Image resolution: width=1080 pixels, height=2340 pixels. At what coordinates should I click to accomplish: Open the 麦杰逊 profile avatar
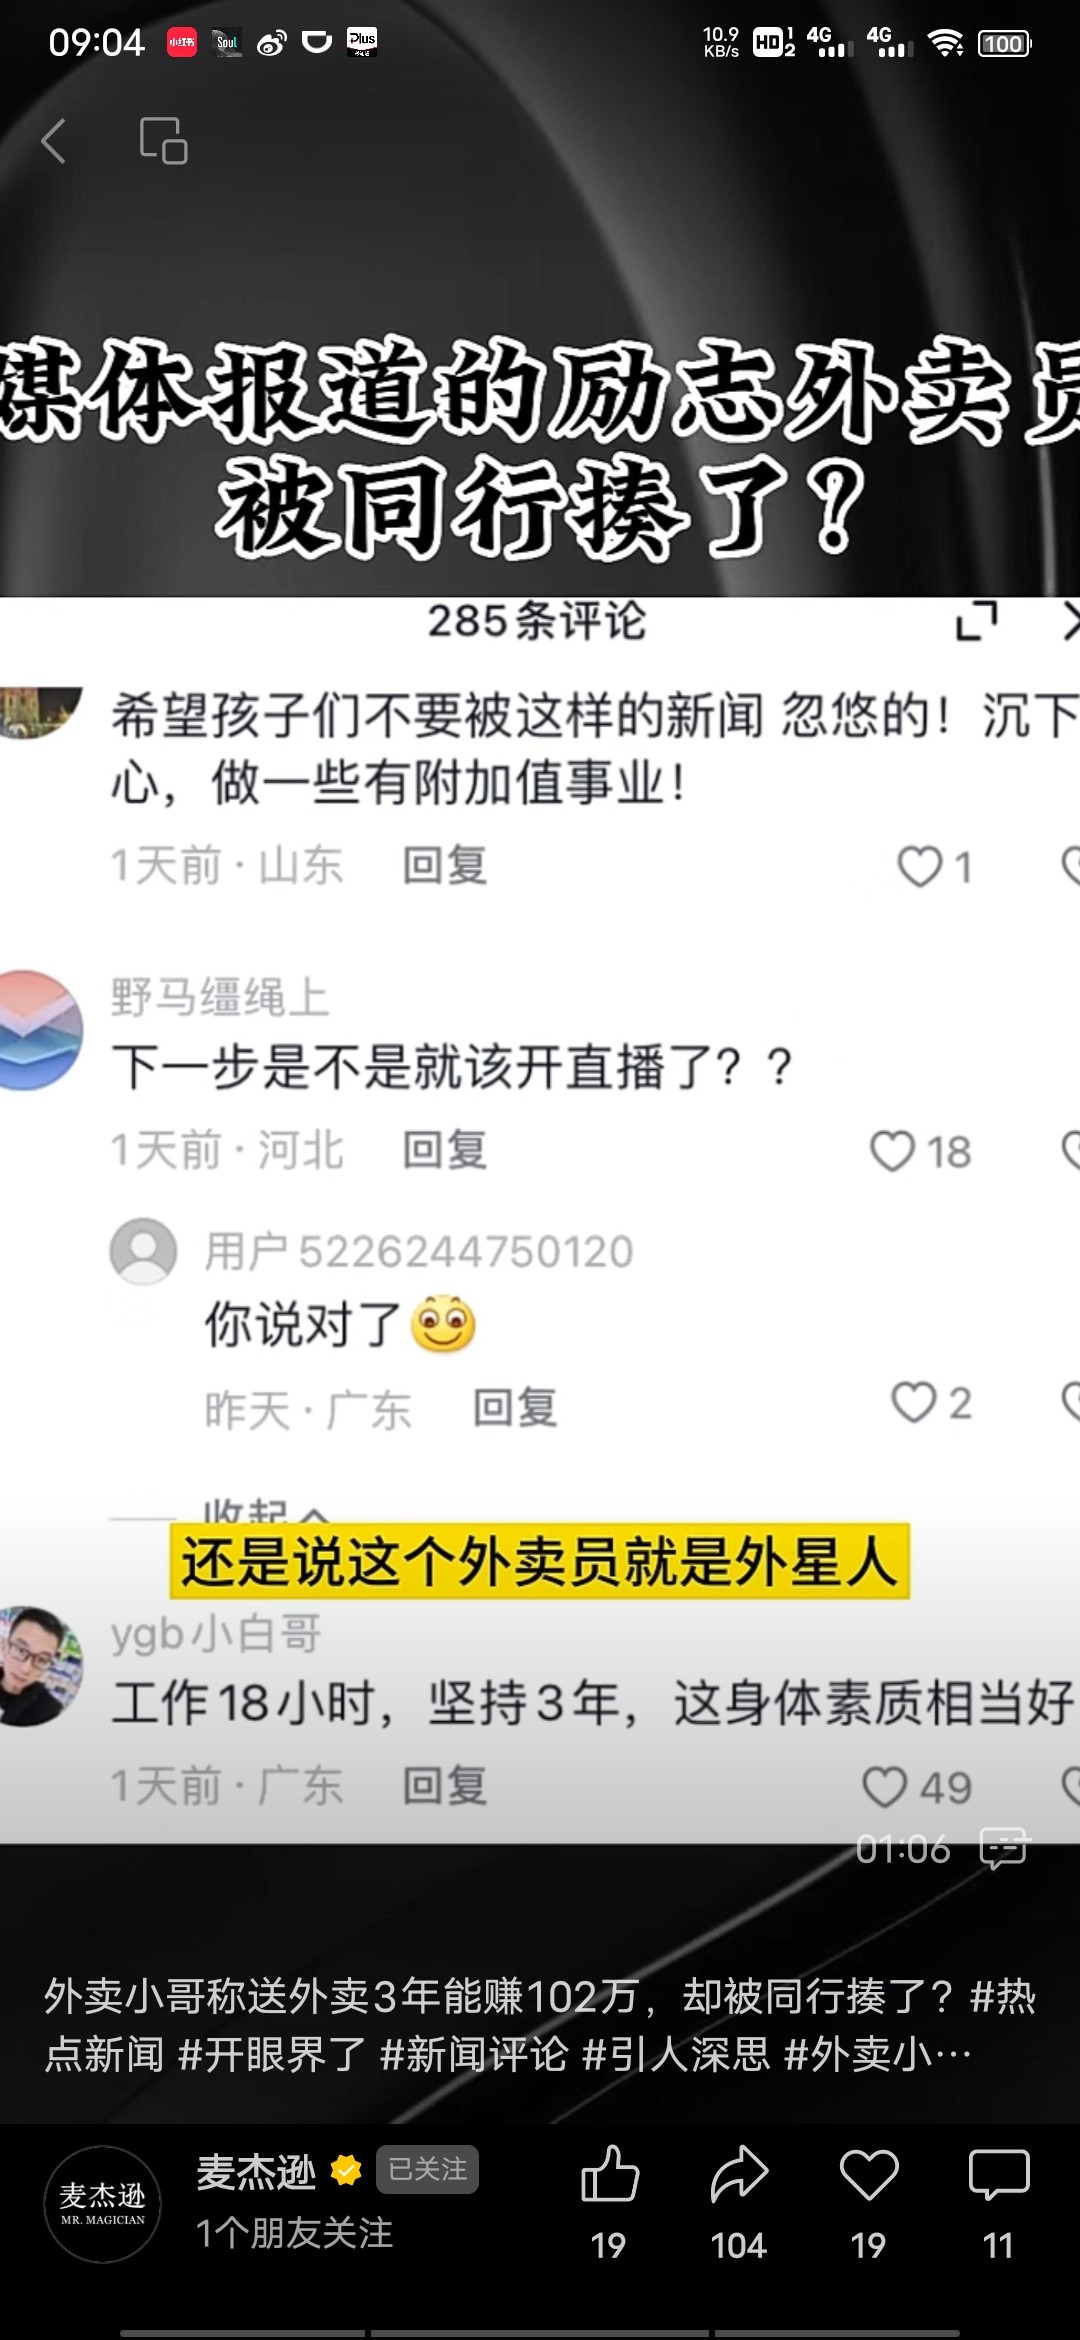103,2204
